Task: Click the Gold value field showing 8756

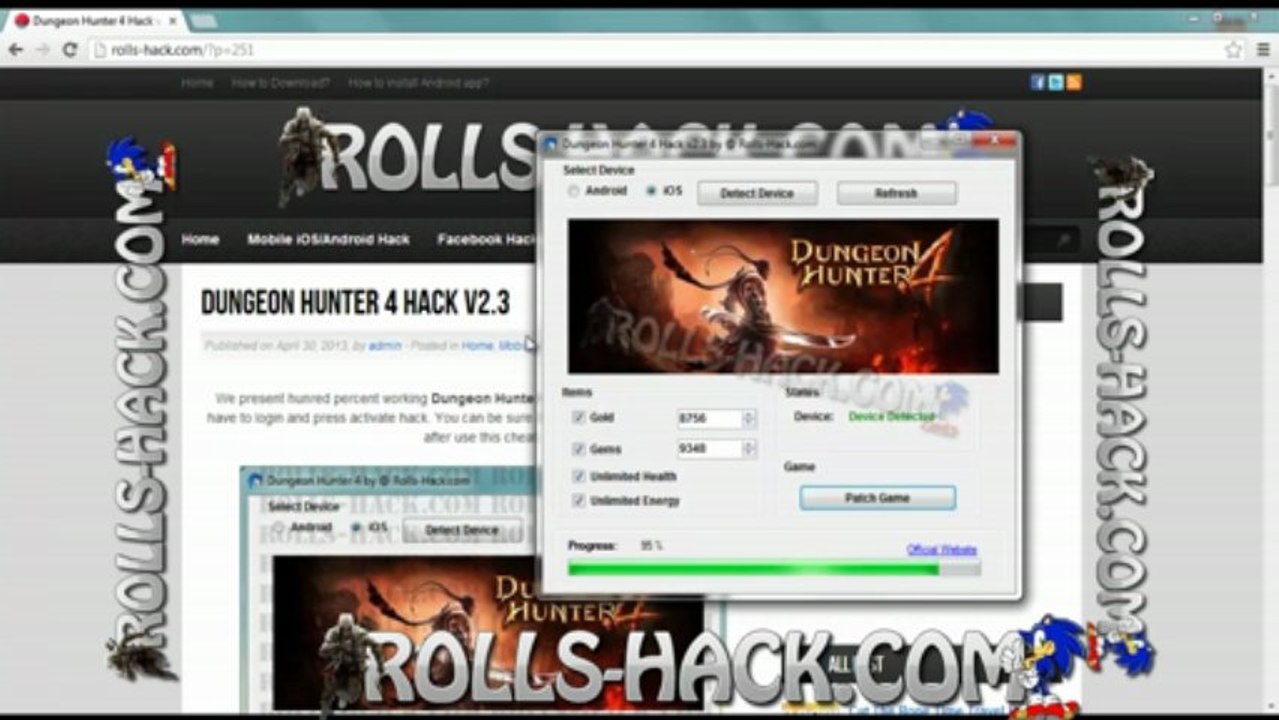Action: pos(710,418)
